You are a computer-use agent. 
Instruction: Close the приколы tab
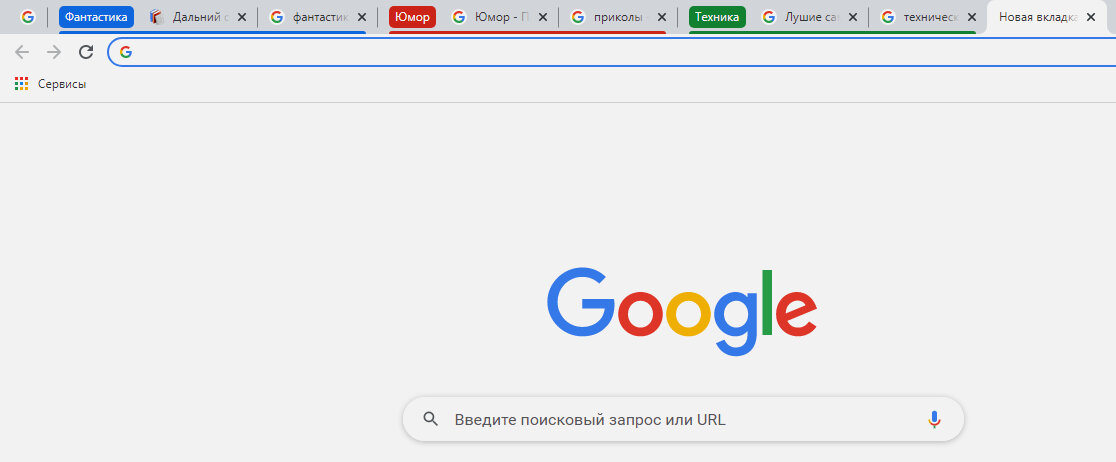[x=662, y=17]
